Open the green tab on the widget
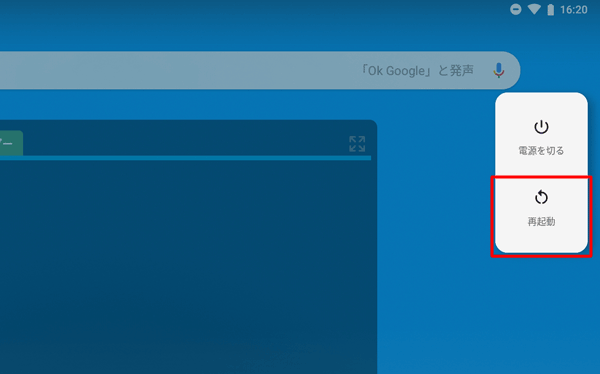 11,143
